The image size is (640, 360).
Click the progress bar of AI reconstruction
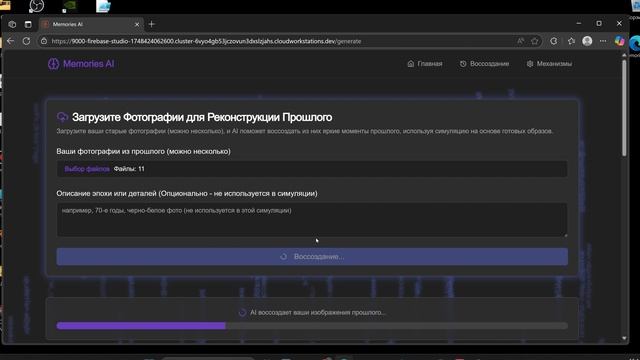[x=312, y=326]
